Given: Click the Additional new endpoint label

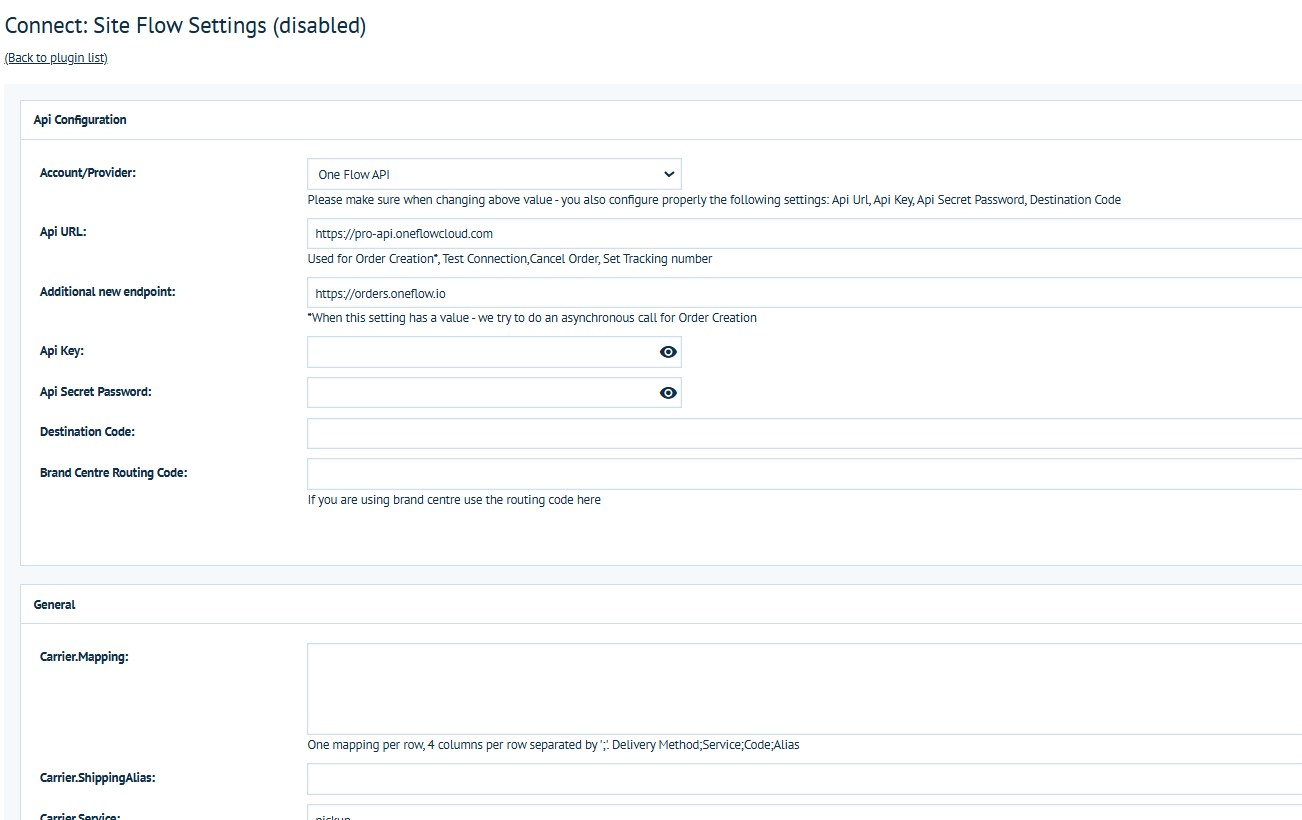Looking at the screenshot, I should 108,292.
